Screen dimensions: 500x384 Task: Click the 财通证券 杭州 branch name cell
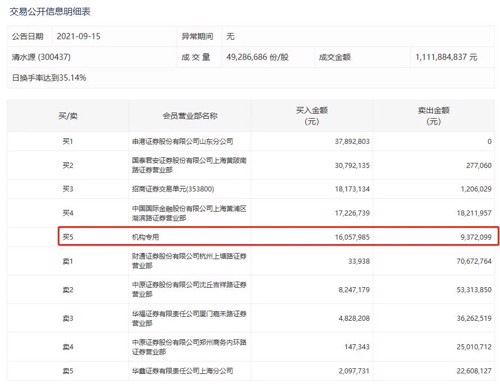189,261
